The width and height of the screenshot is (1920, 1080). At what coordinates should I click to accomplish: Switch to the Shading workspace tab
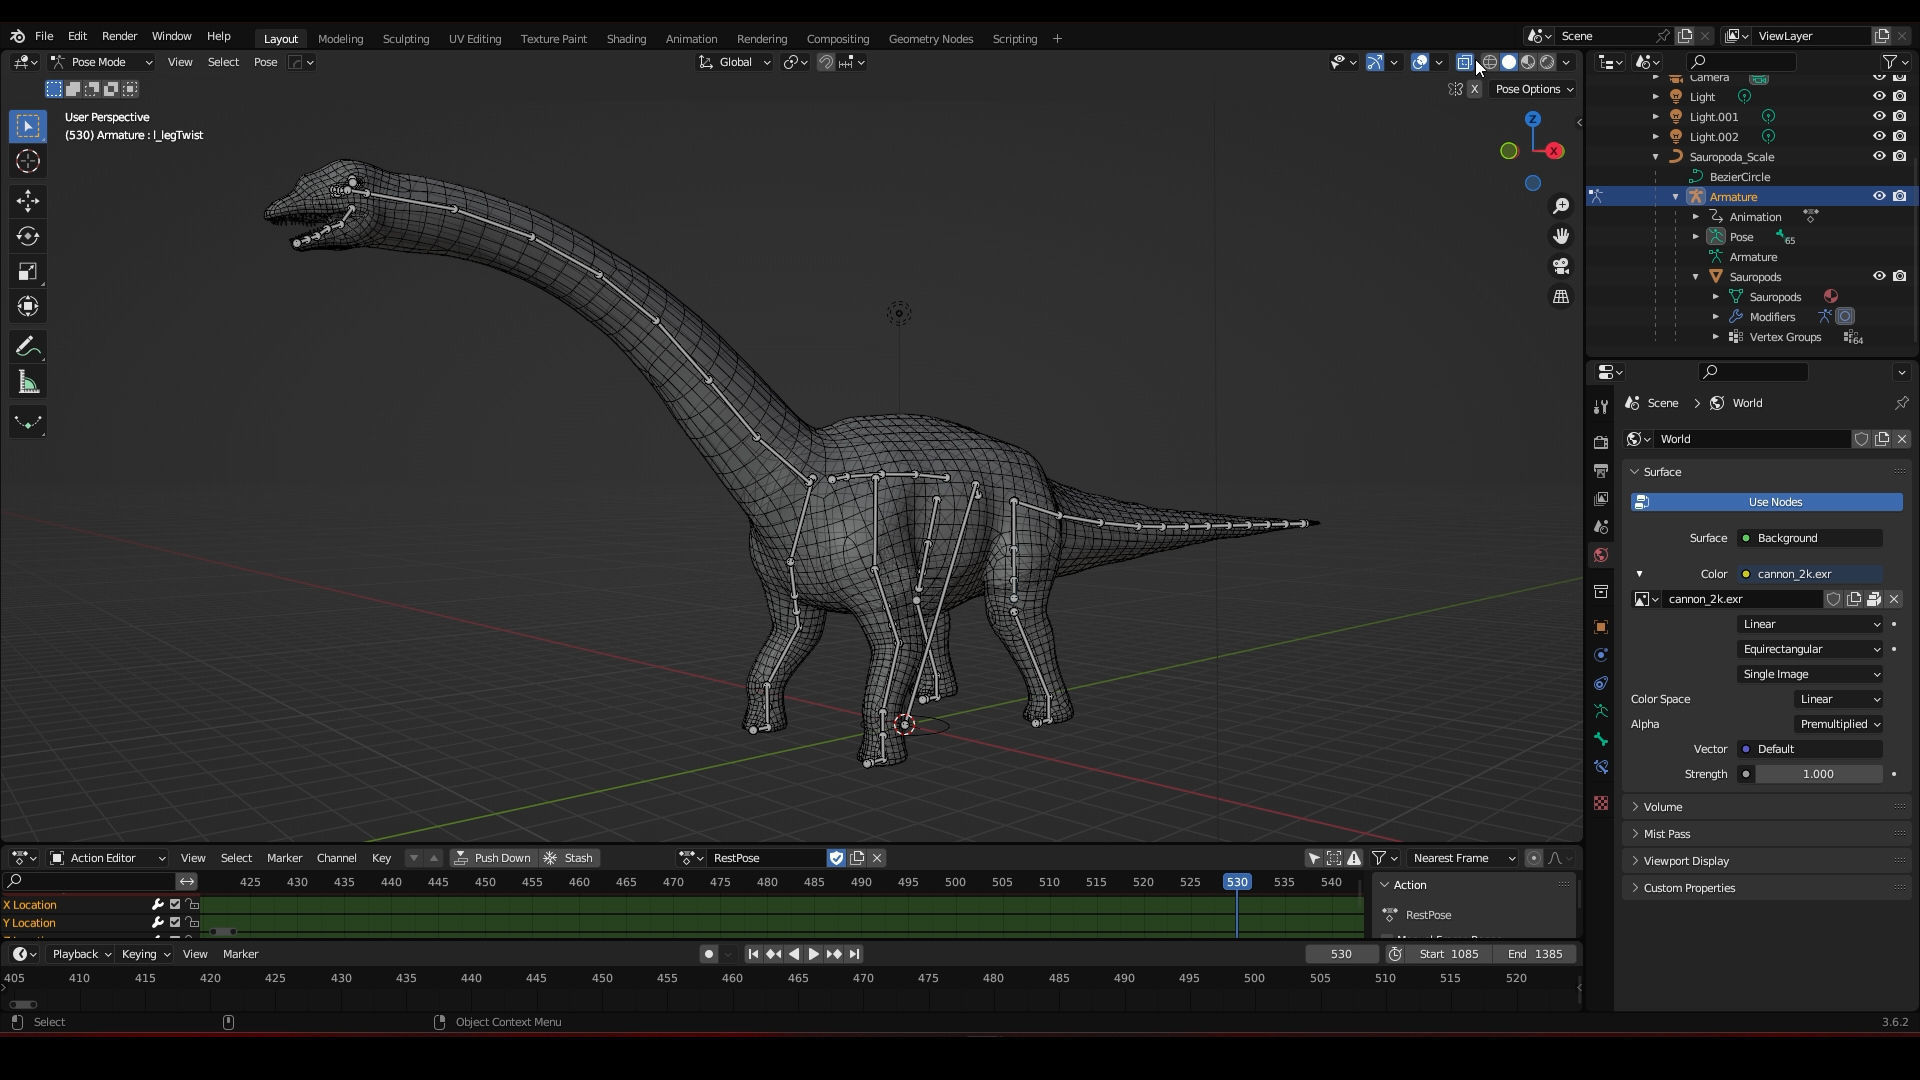(x=626, y=39)
